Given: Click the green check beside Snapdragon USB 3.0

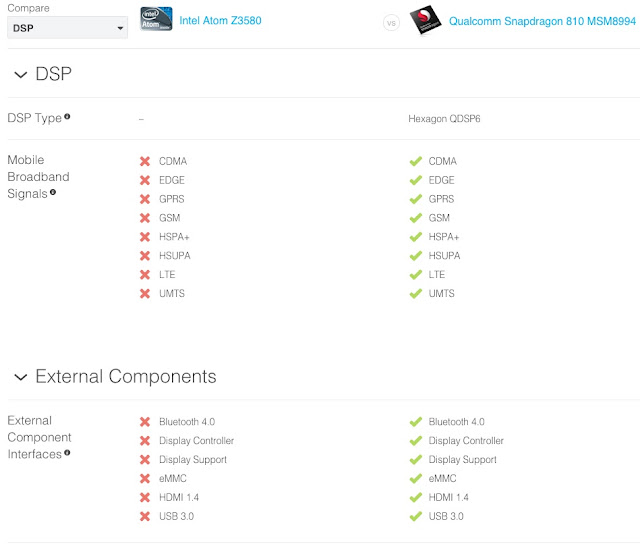Looking at the screenshot, I should 416,516.
